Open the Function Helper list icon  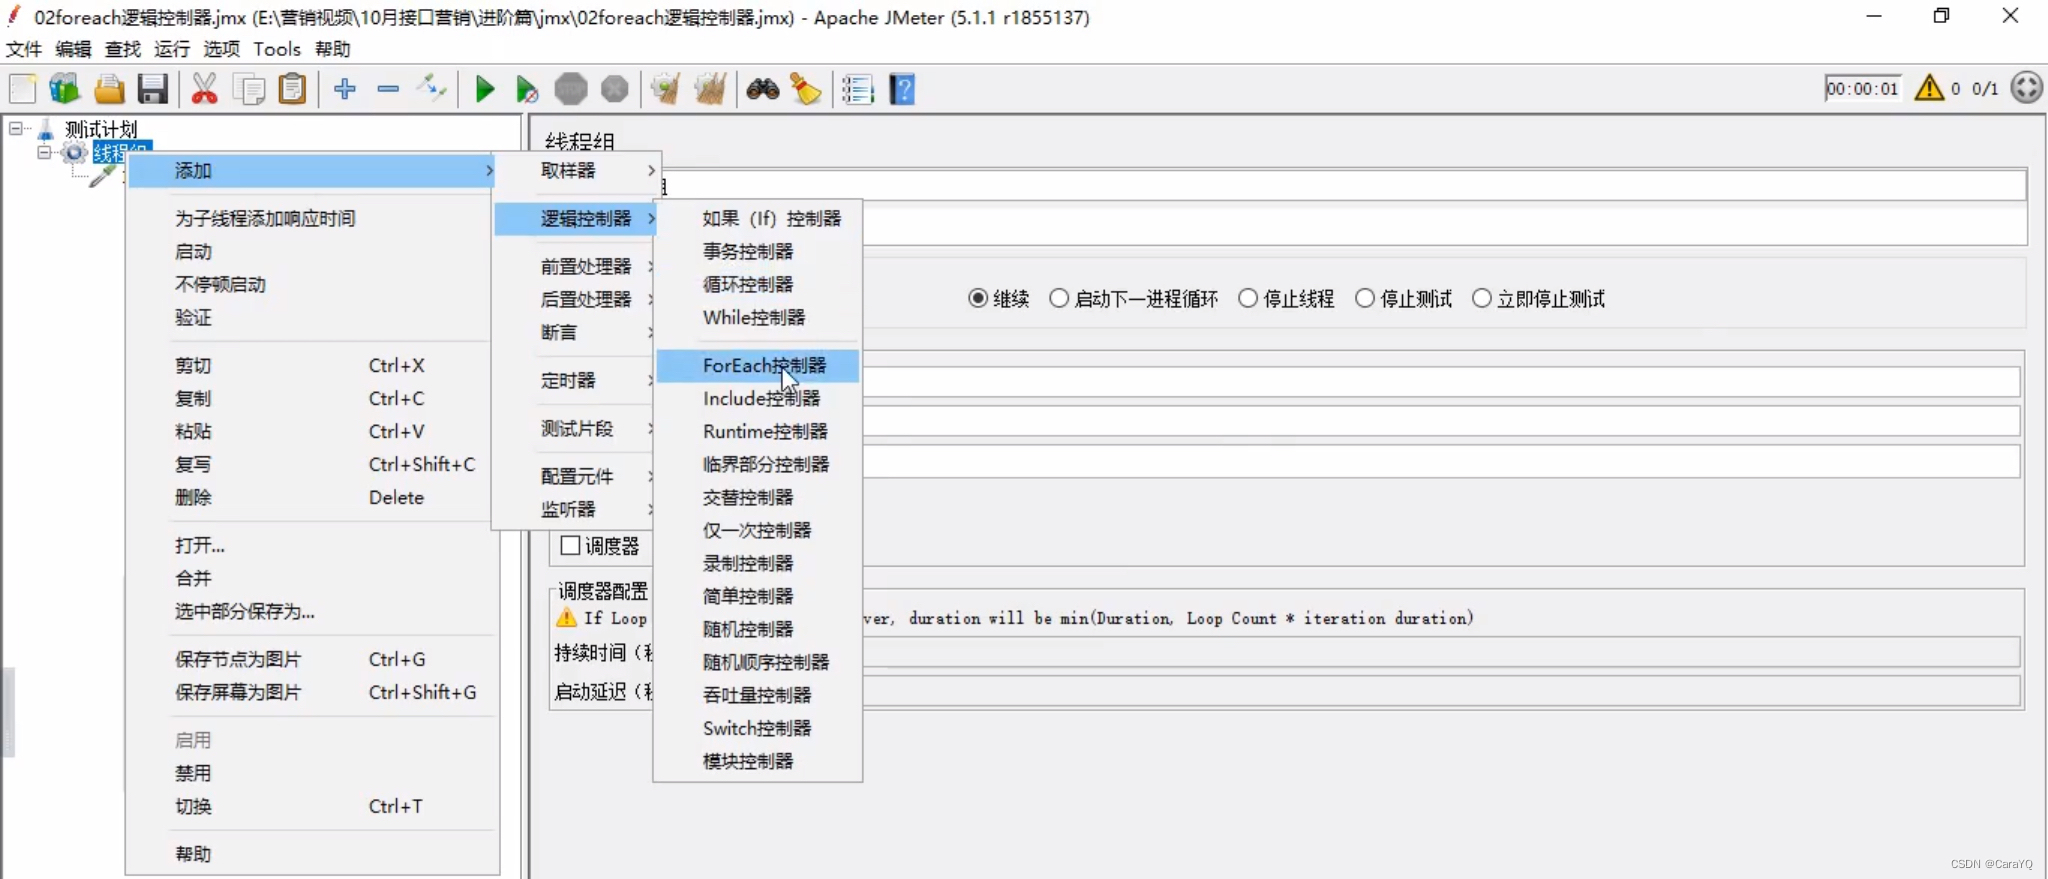[858, 89]
